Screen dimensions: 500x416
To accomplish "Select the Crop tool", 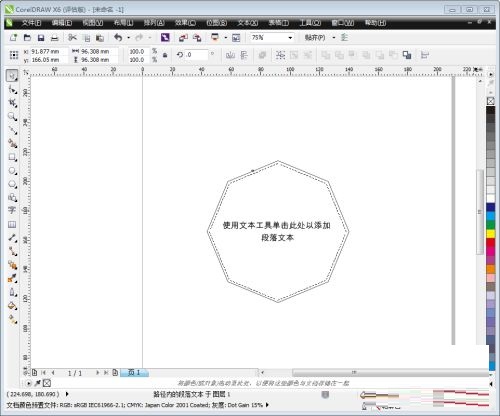I will (12, 103).
